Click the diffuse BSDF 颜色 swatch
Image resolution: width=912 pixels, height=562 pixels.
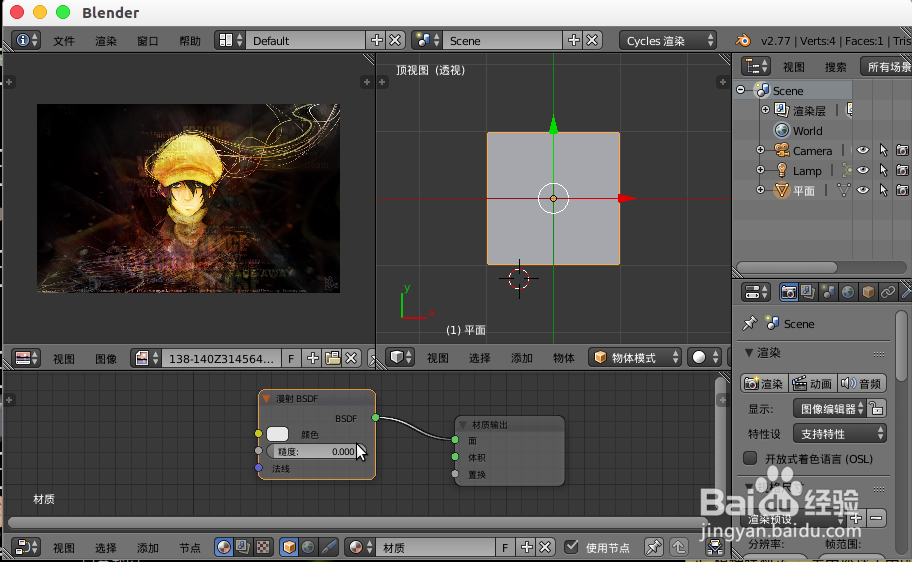277,434
